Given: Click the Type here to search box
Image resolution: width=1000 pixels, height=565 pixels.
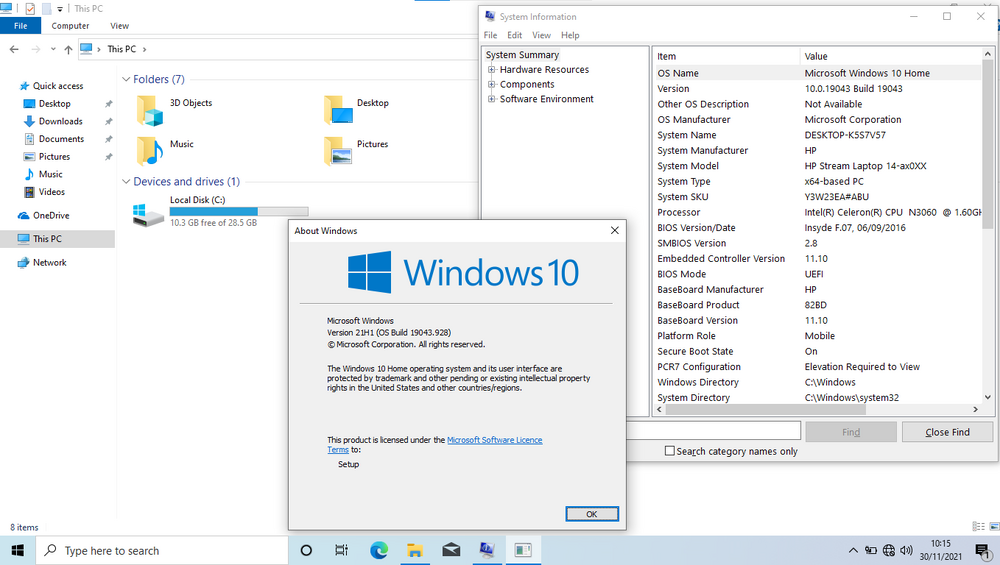Looking at the screenshot, I should [x=163, y=550].
